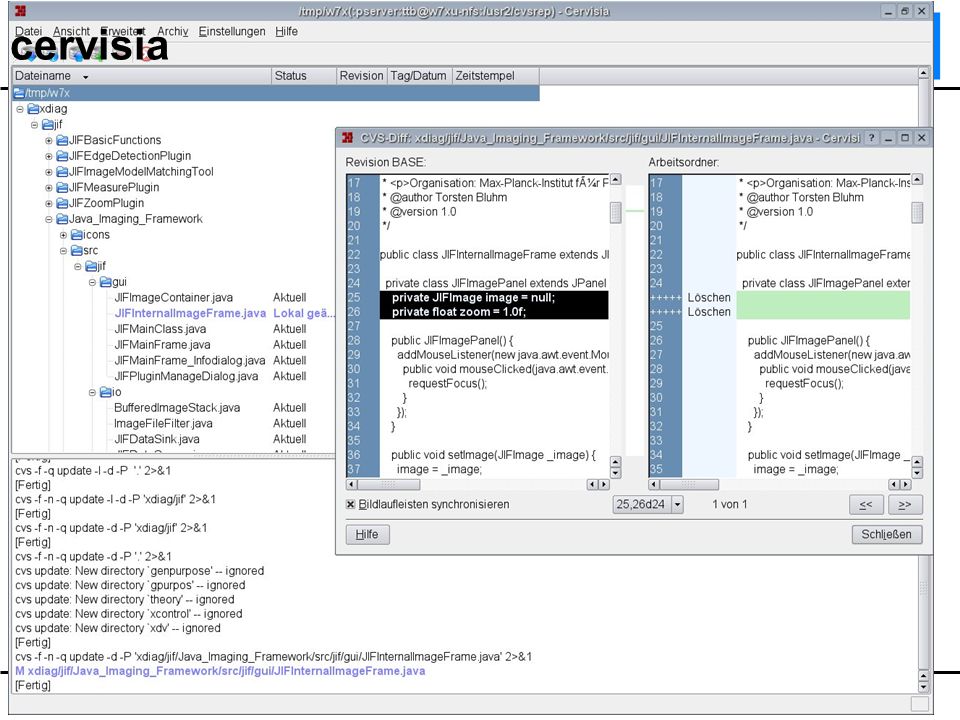Click the Tag/Datum column header
The image size is (960, 720).
[419, 76]
